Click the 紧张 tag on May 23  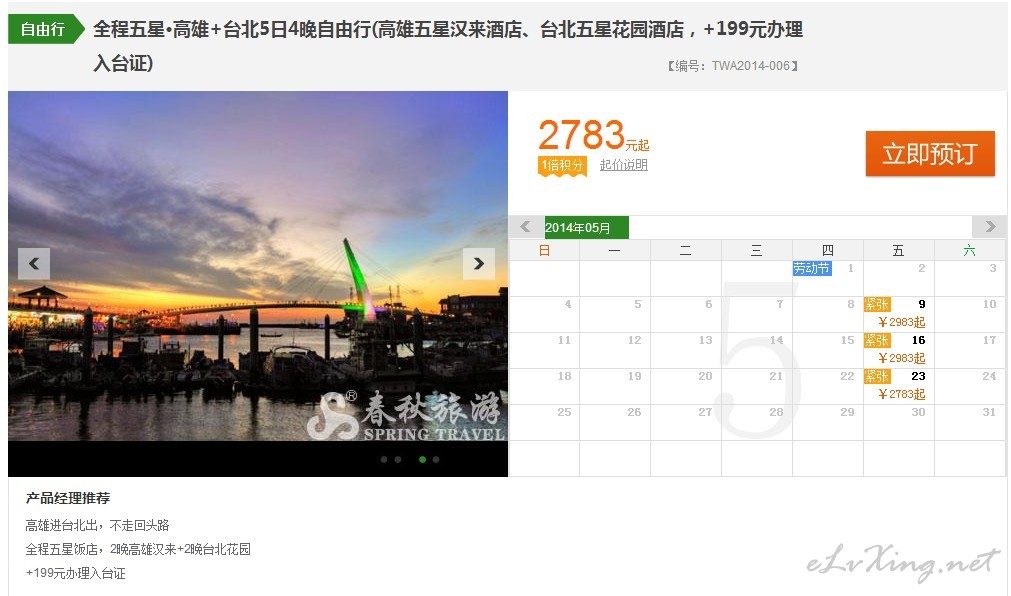[x=877, y=376]
